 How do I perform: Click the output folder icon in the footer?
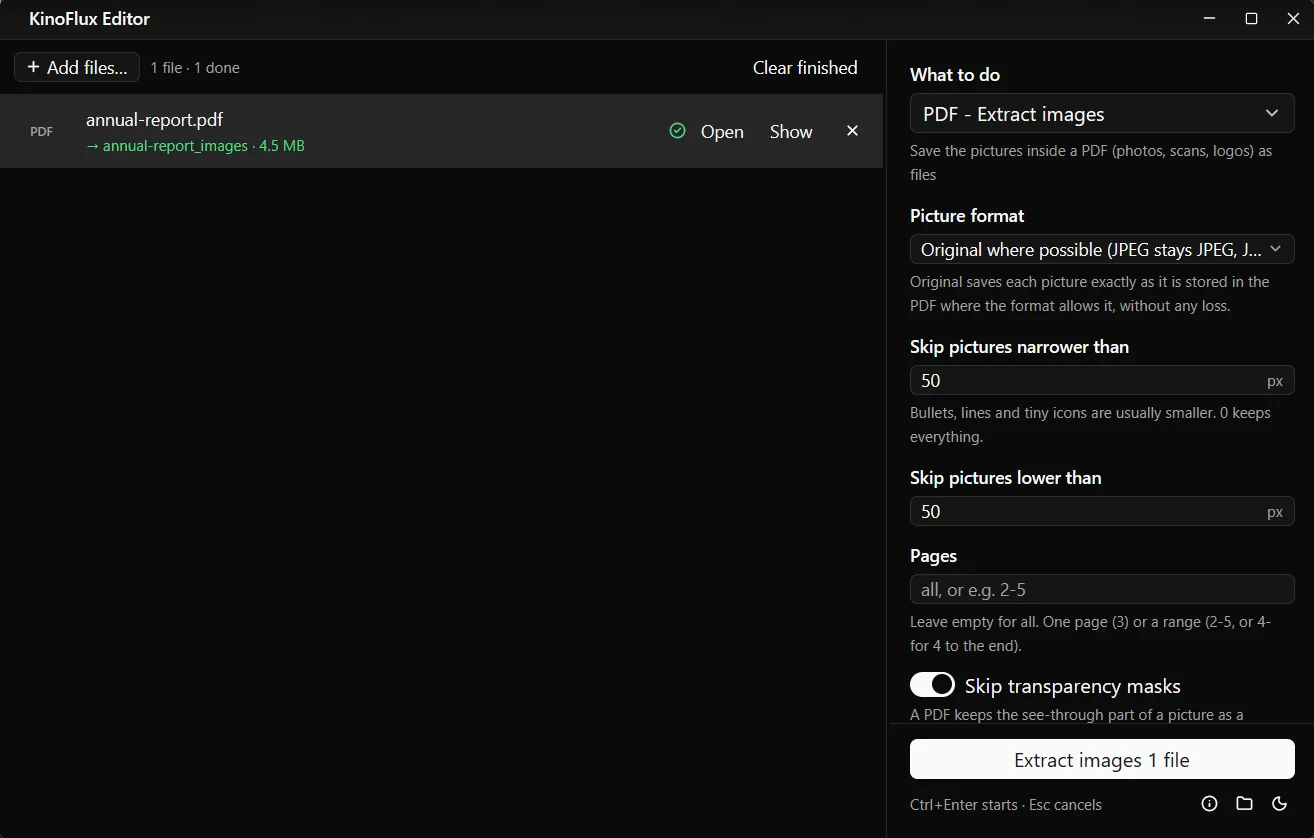coord(1244,803)
